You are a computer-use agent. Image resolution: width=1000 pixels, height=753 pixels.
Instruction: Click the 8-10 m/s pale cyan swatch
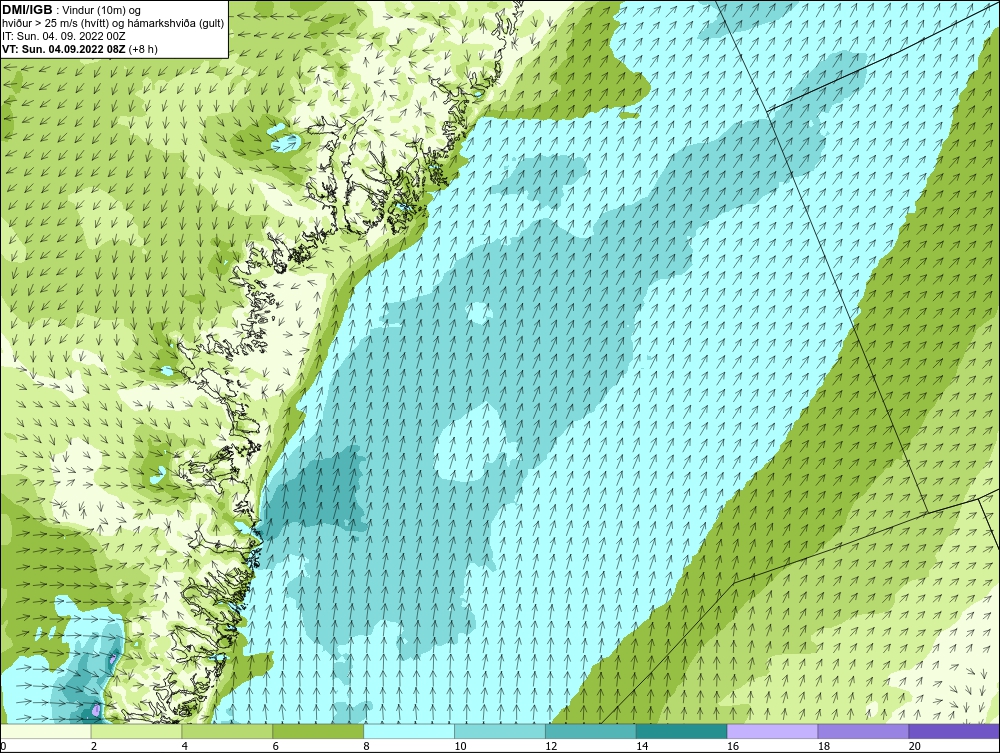409,731
